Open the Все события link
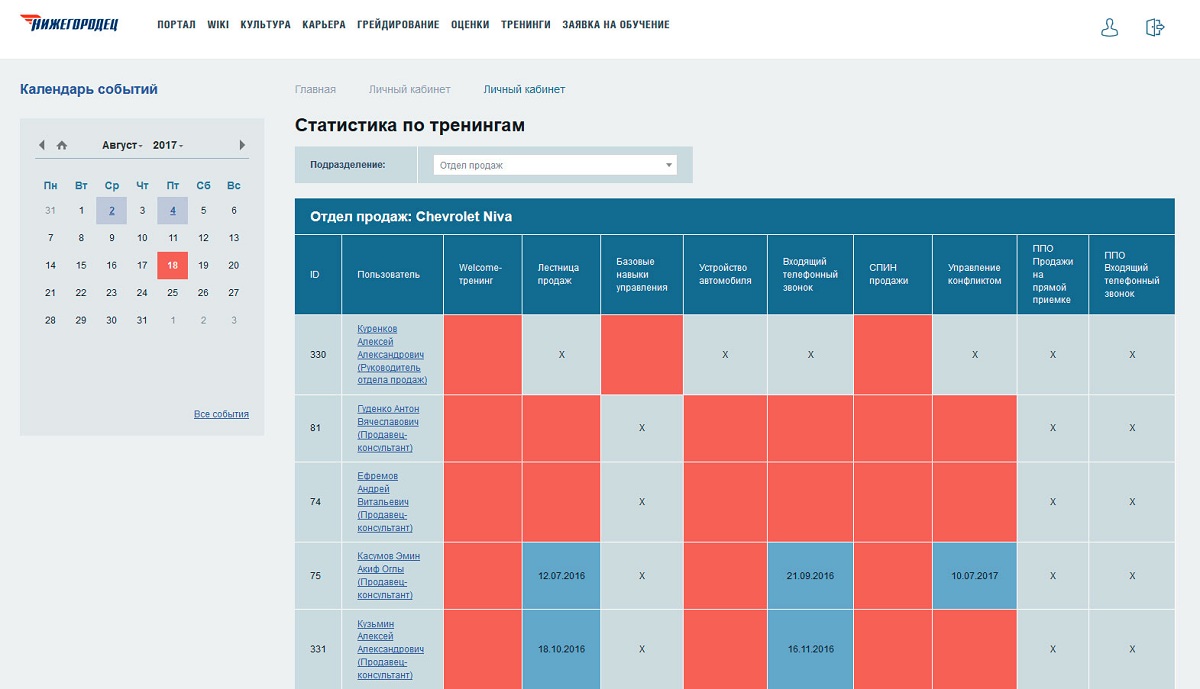The height and width of the screenshot is (689, 1200). (x=221, y=414)
